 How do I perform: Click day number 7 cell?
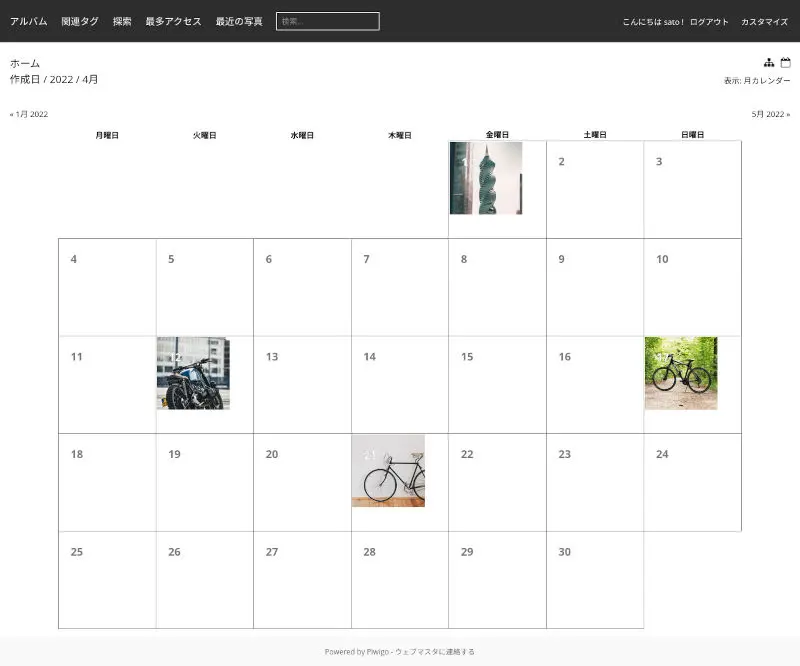pos(400,287)
